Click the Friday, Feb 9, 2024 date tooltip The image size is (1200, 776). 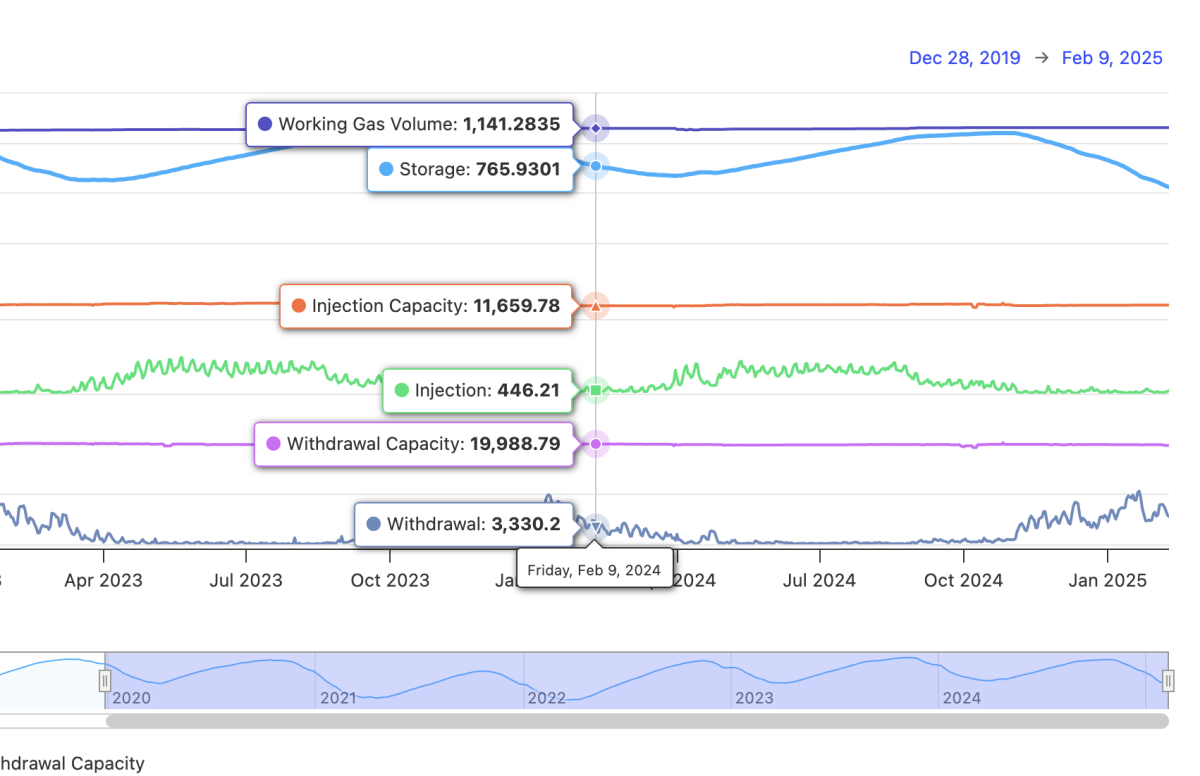(594, 571)
